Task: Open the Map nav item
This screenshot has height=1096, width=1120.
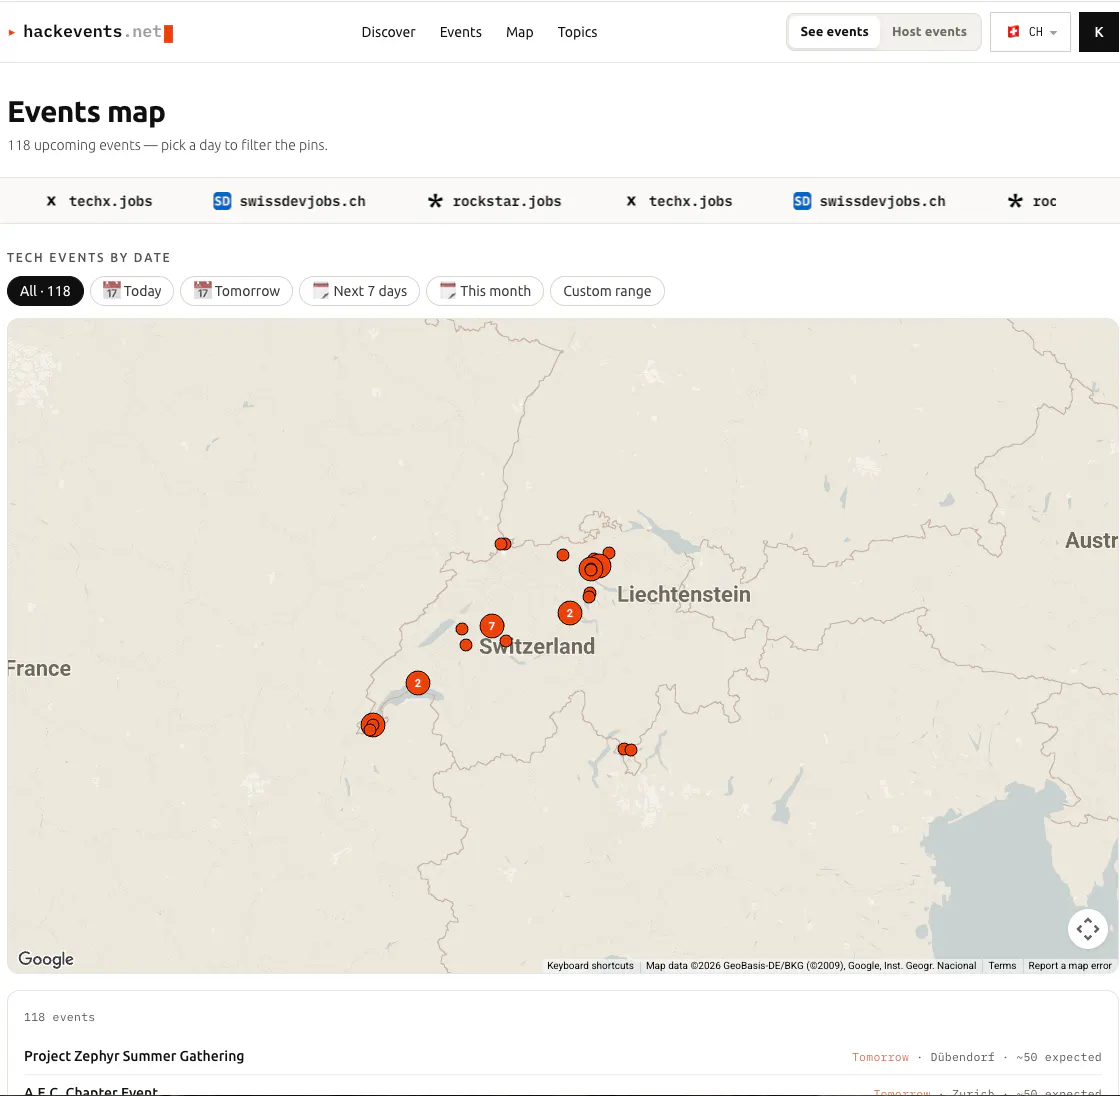Action: 519,32
